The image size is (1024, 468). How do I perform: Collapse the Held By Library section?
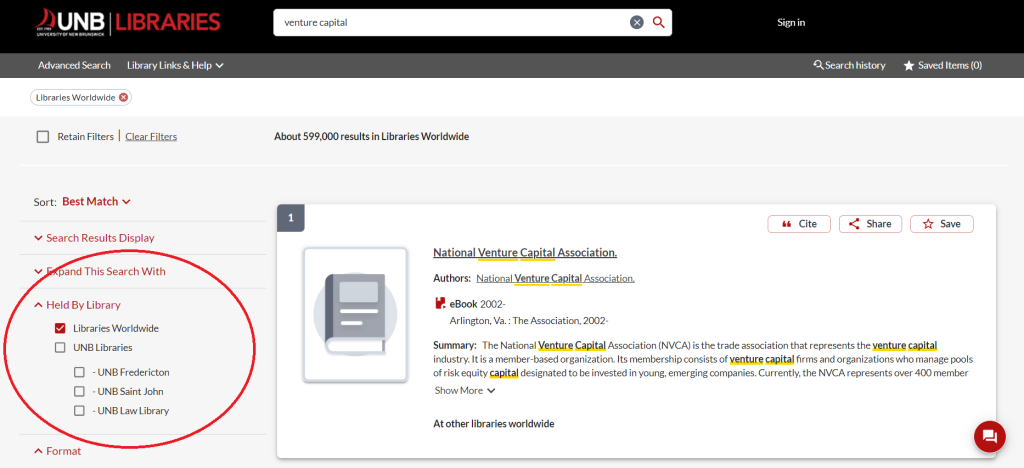point(77,305)
